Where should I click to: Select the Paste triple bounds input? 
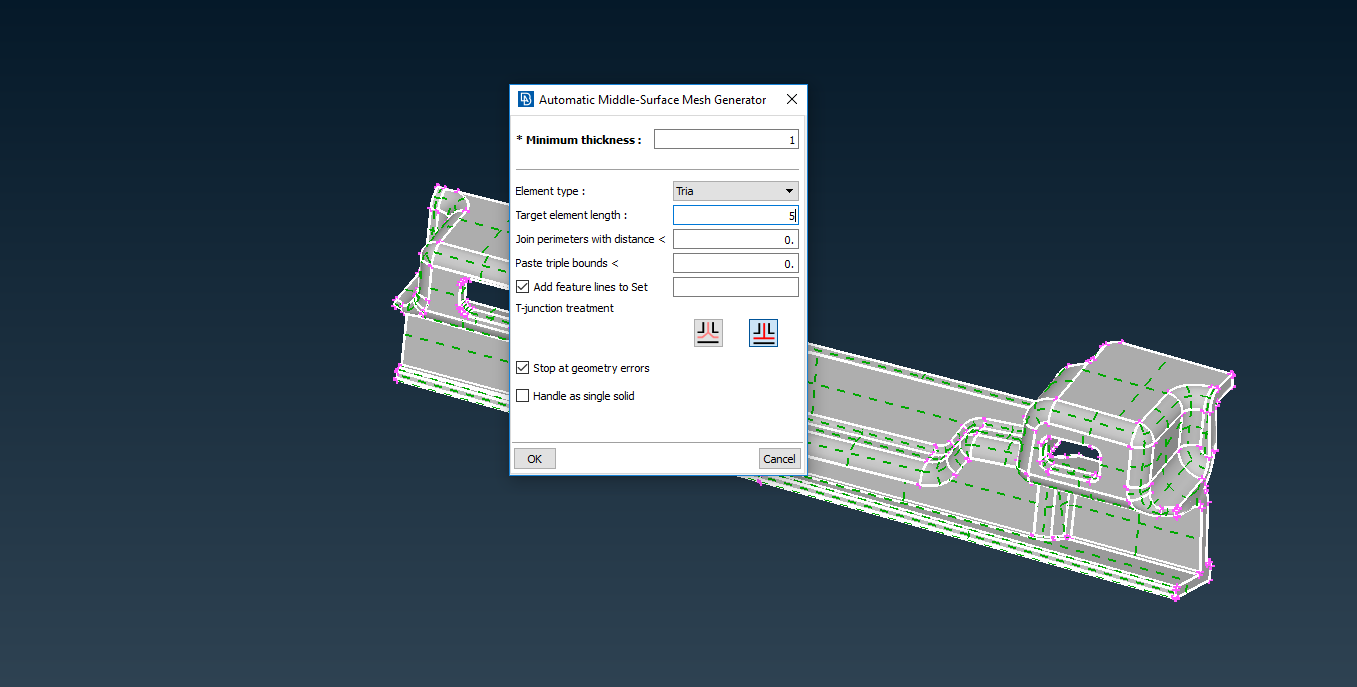coord(735,263)
